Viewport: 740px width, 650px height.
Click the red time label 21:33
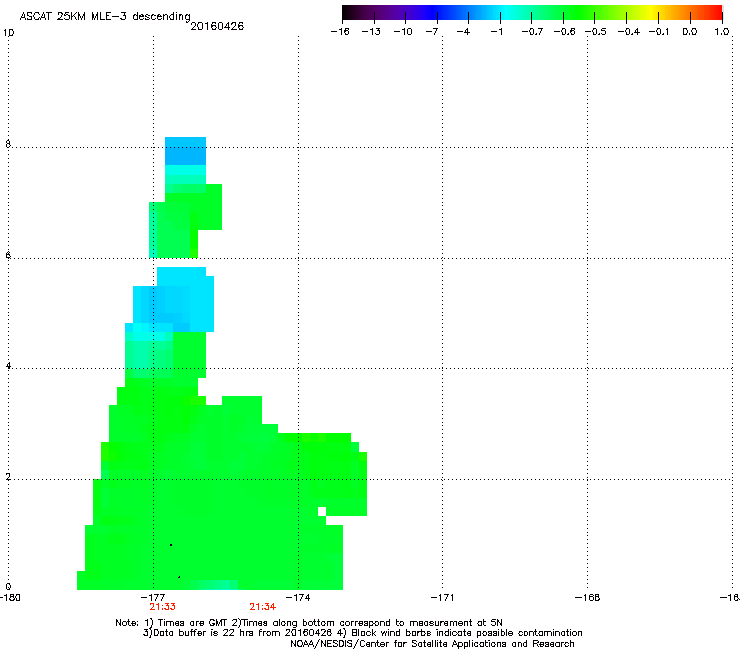162,607
